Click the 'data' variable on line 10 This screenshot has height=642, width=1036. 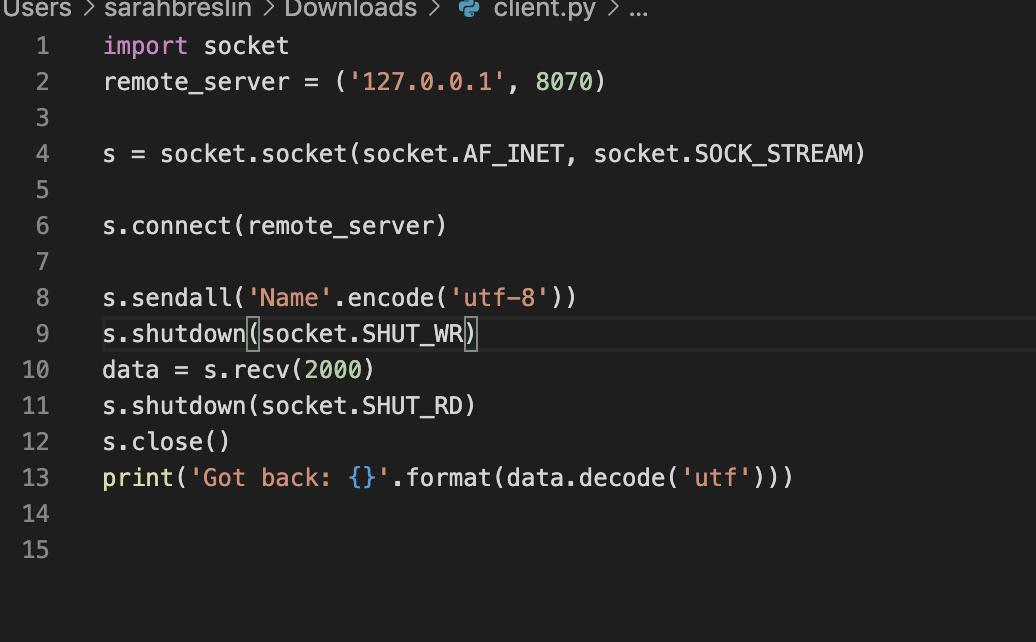tap(131, 370)
